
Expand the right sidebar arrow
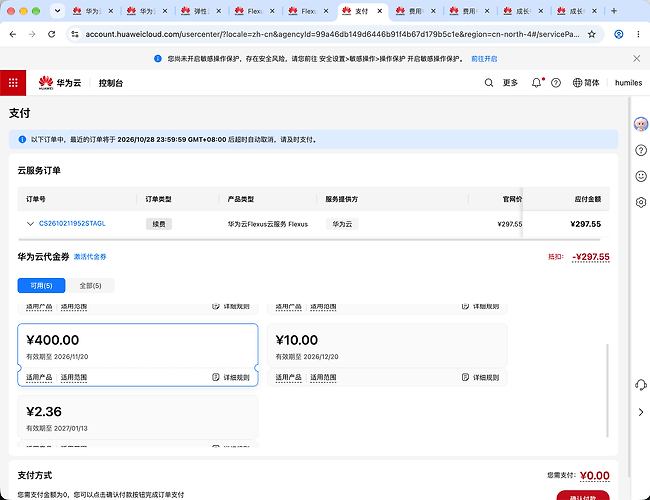(641, 412)
